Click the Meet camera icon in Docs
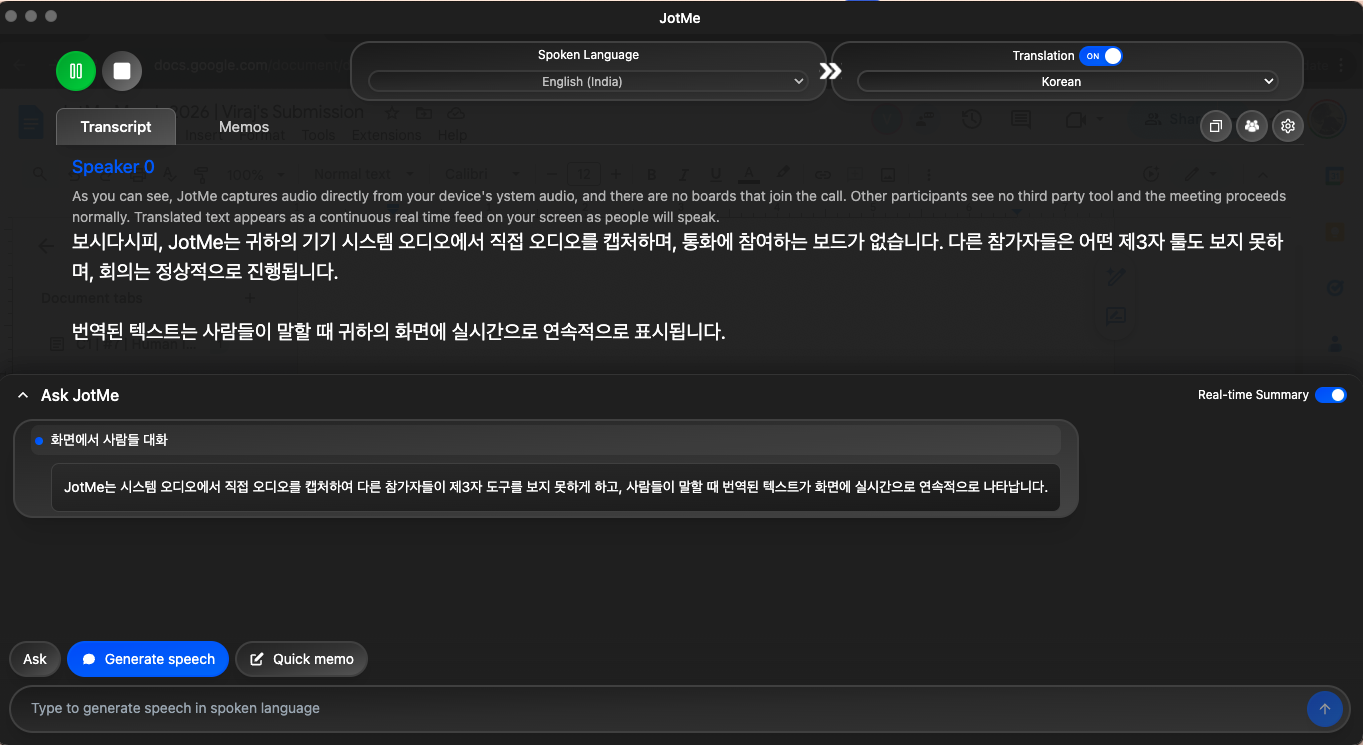This screenshot has height=745, width=1363. coord(1076,120)
